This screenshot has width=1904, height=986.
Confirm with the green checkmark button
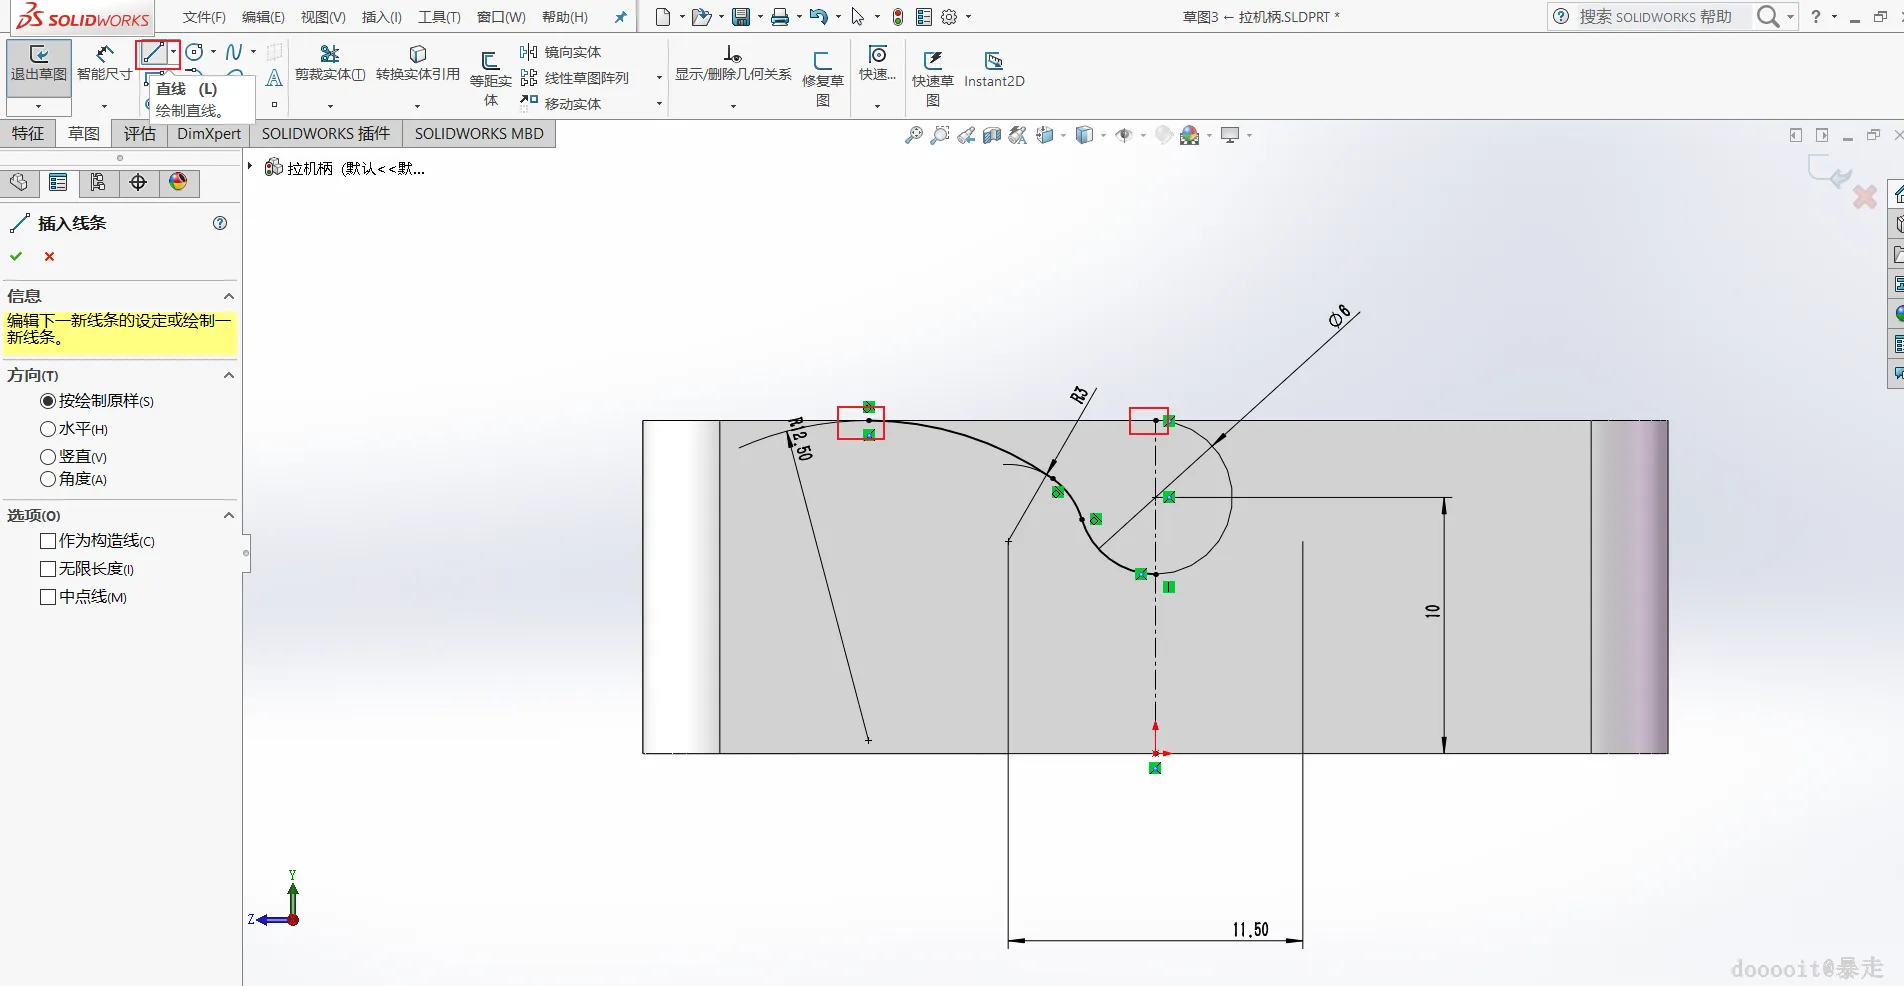click(16, 257)
